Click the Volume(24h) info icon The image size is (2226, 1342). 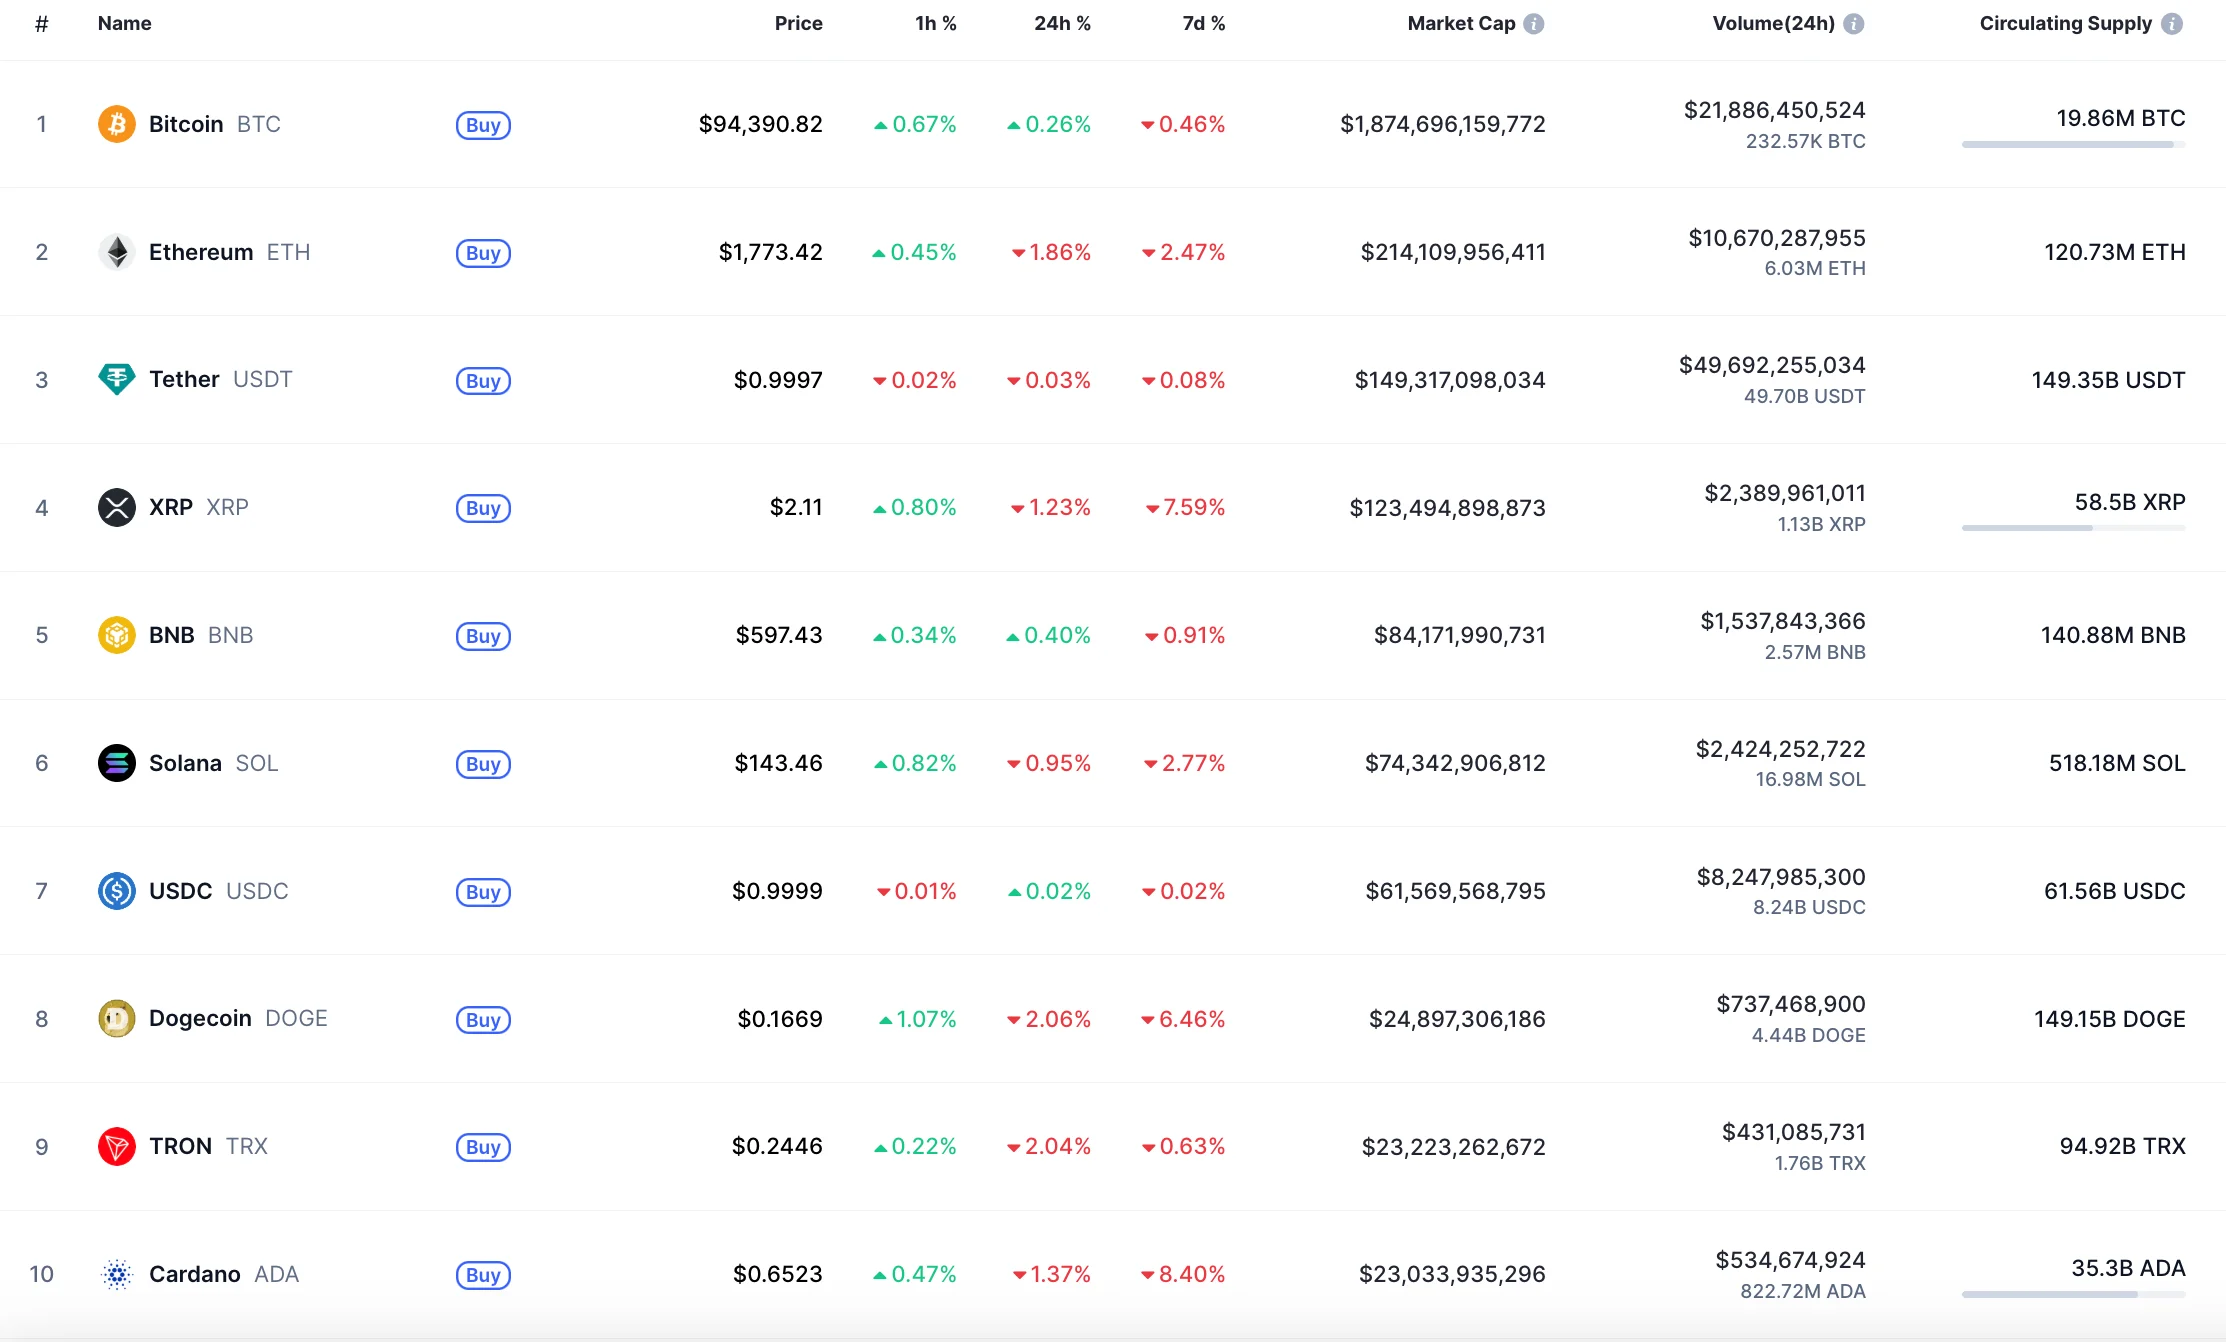[1853, 24]
